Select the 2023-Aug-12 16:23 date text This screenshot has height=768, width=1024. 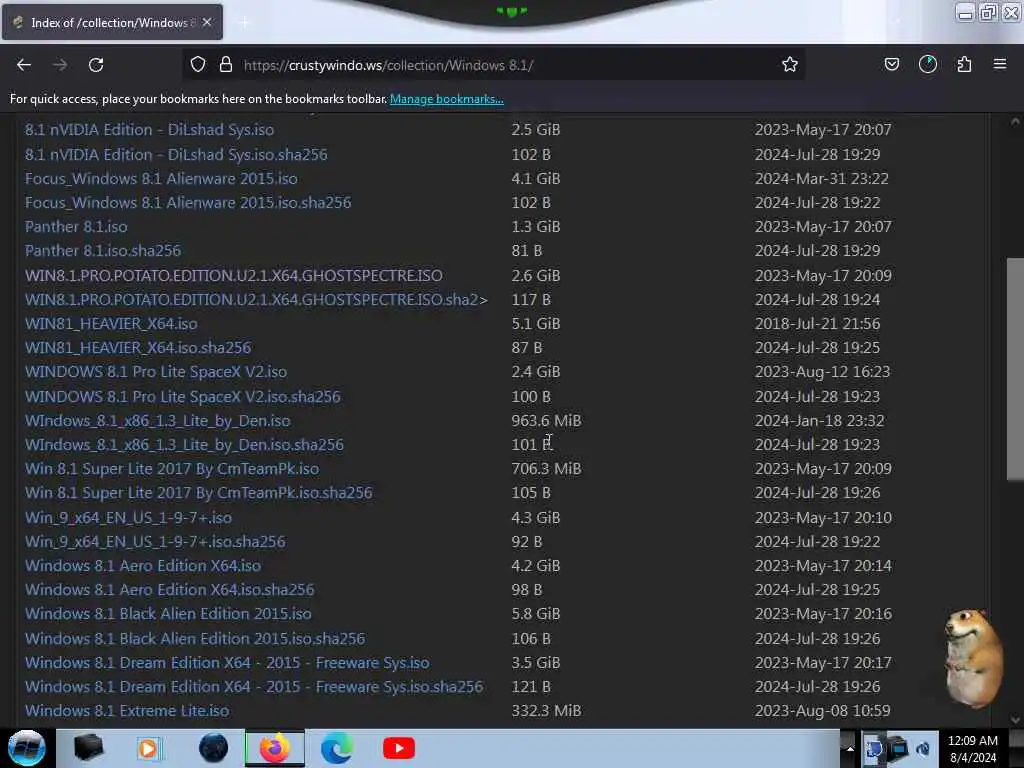click(822, 372)
